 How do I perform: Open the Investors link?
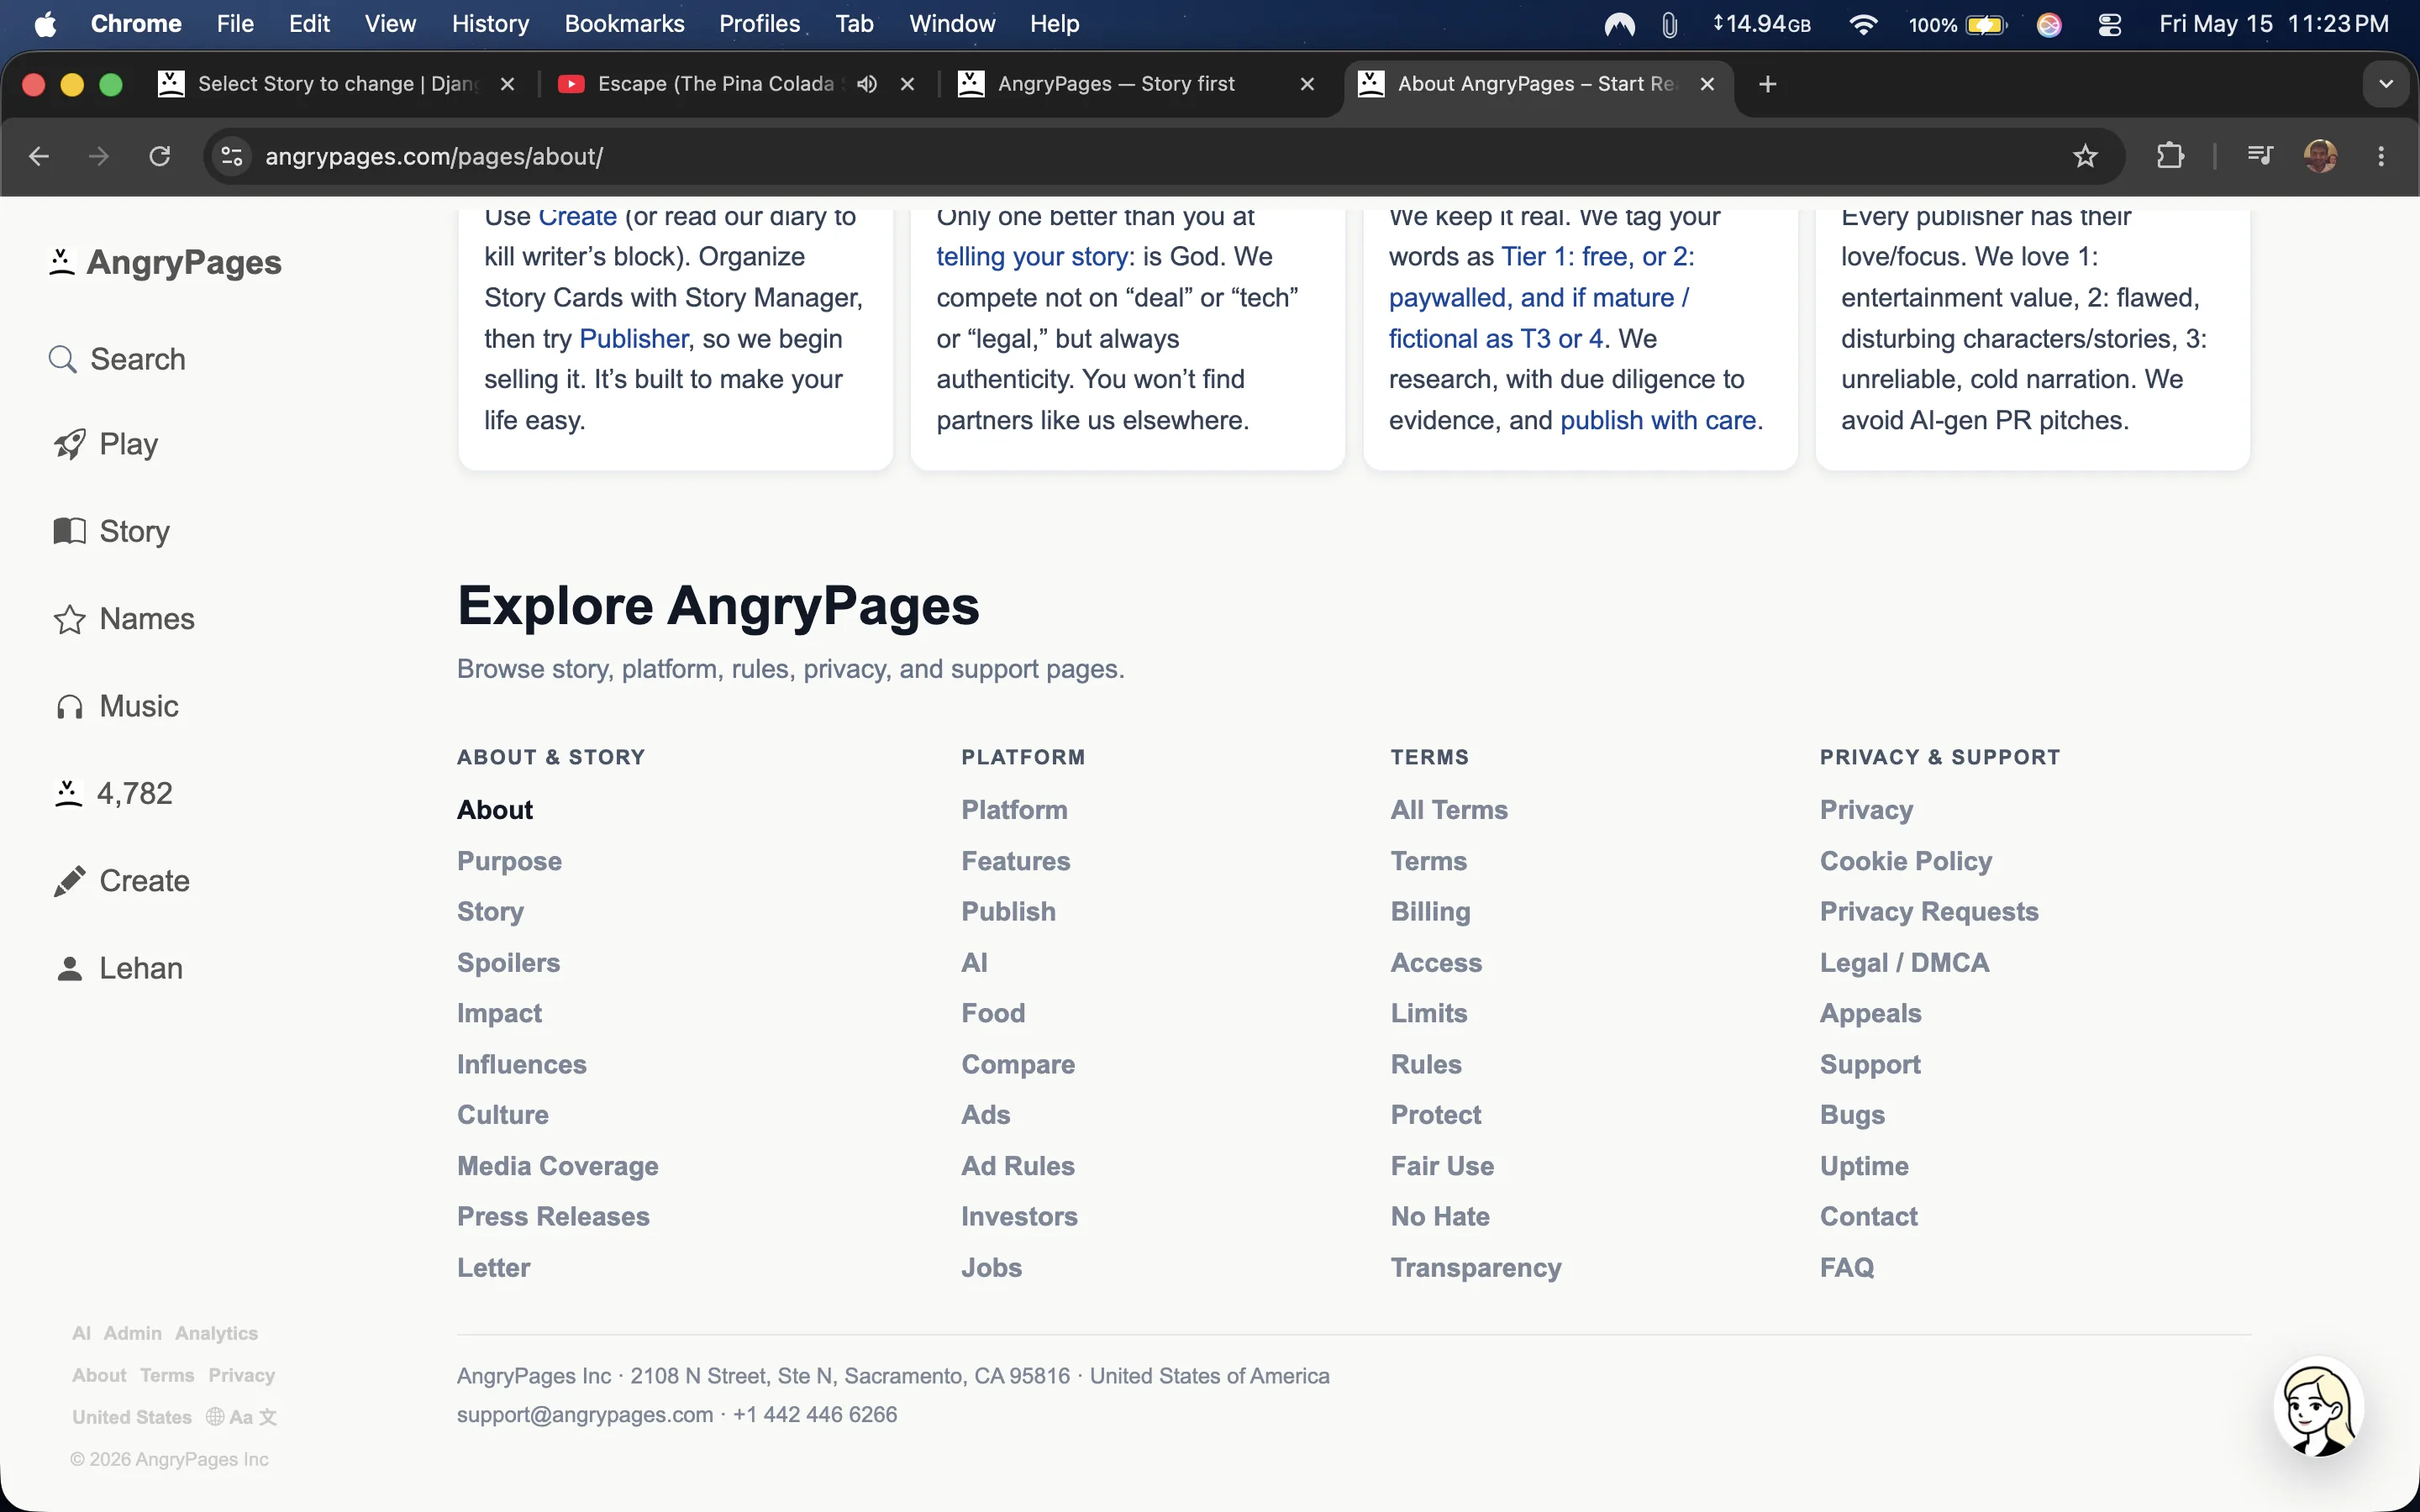pos(1020,1217)
